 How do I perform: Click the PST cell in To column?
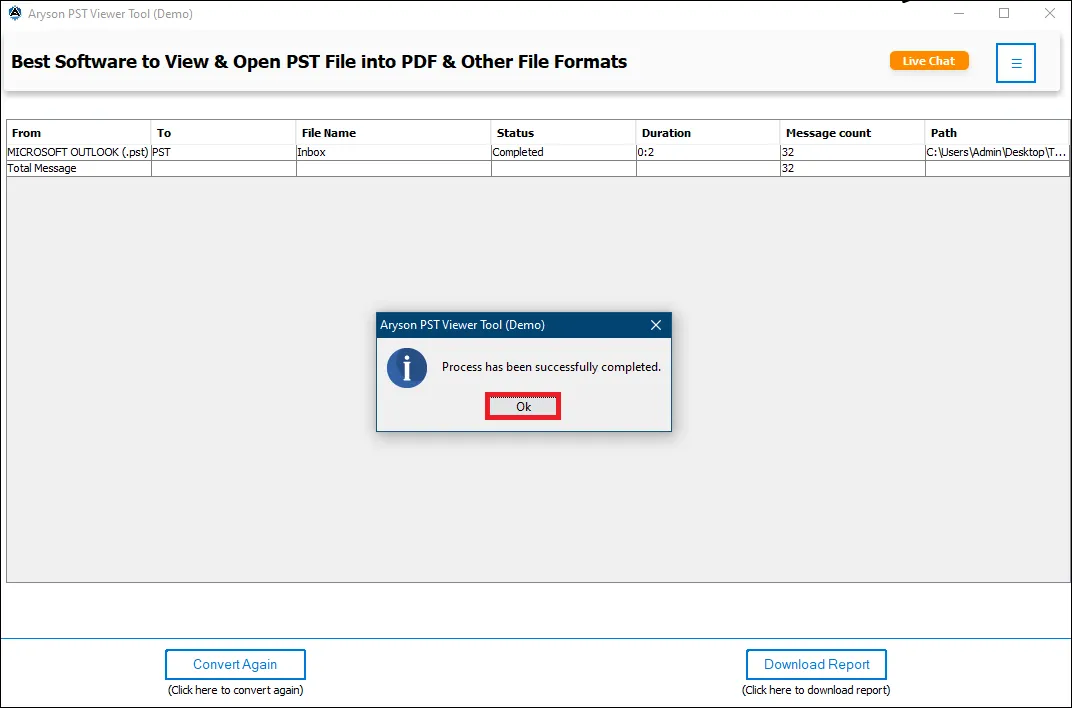coord(224,152)
